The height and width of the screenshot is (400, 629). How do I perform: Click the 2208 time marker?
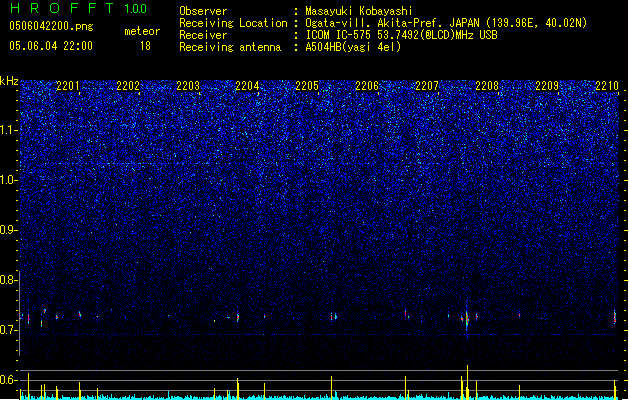point(487,86)
